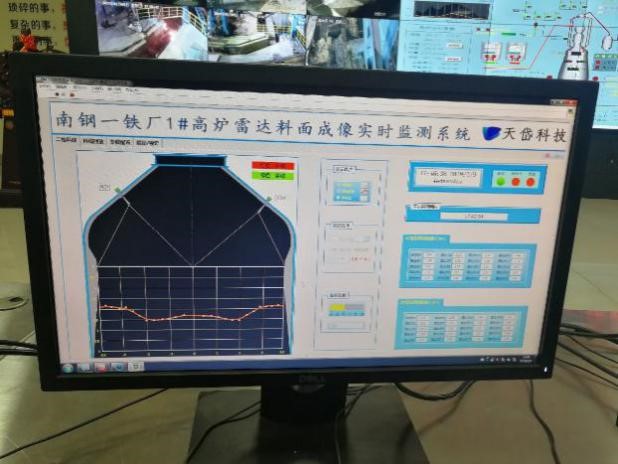Screen dimensions: 618x464
Task: Click the white time value field in the blue bar
Action: (473, 216)
